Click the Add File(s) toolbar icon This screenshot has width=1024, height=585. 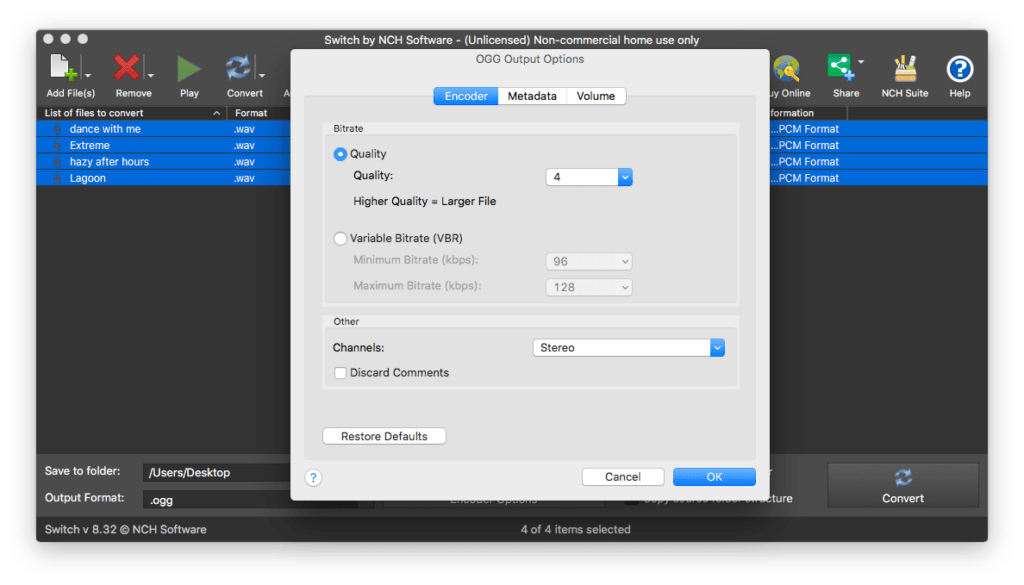click(x=63, y=68)
